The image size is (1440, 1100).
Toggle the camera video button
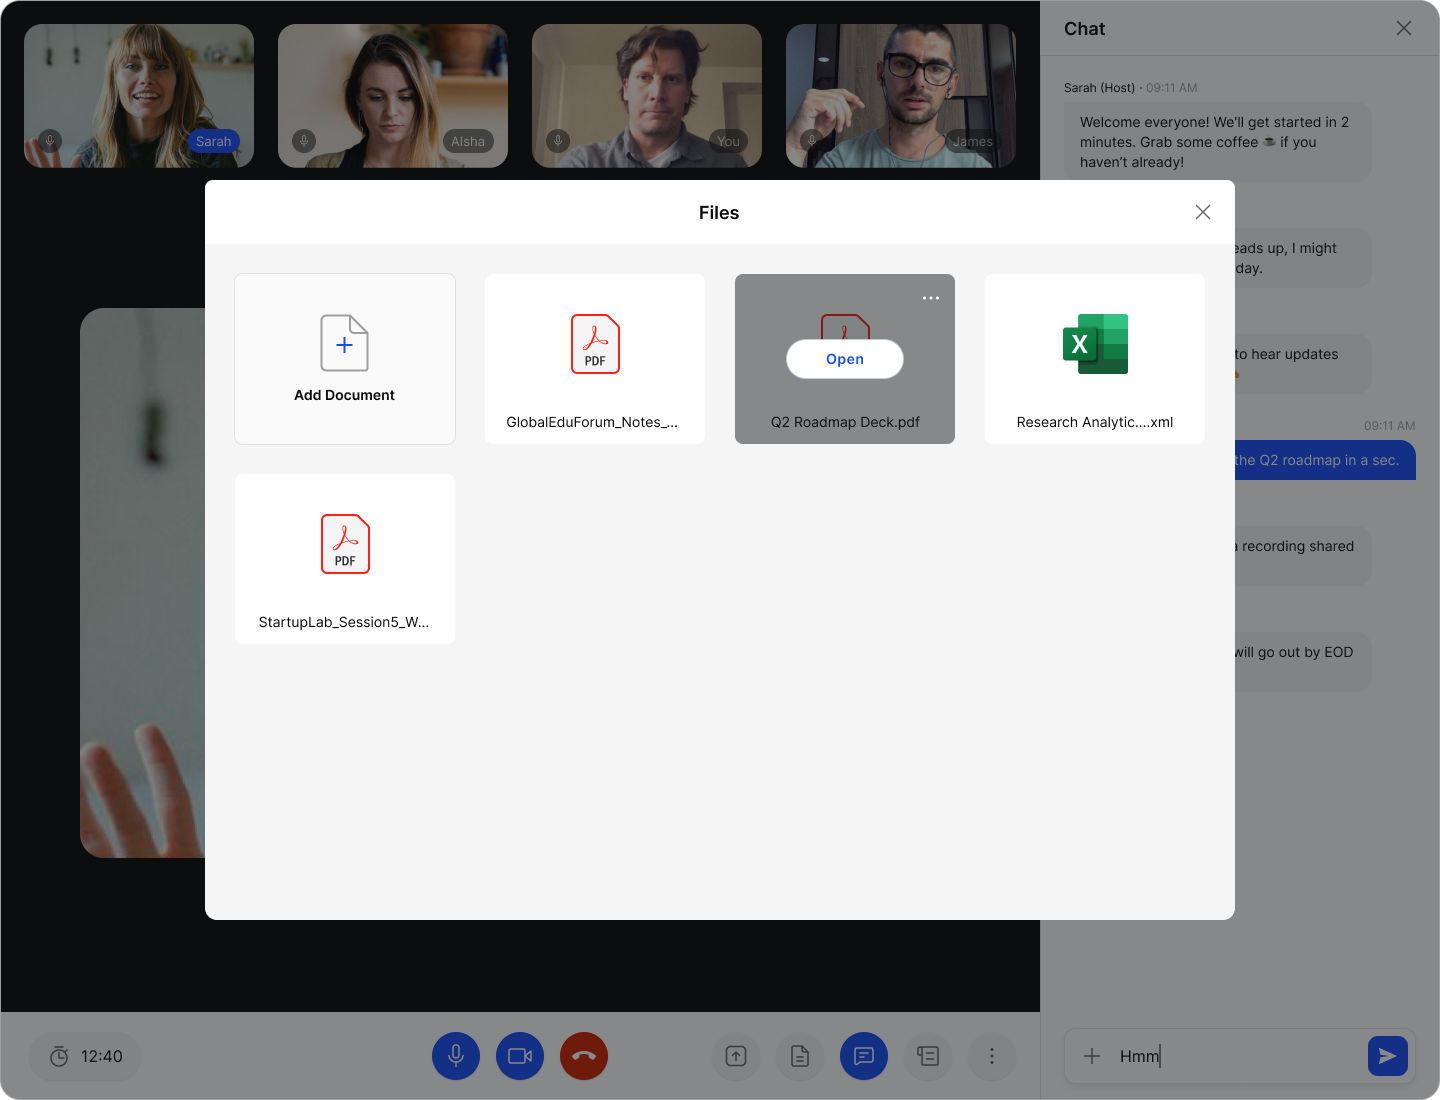point(520,1056)
